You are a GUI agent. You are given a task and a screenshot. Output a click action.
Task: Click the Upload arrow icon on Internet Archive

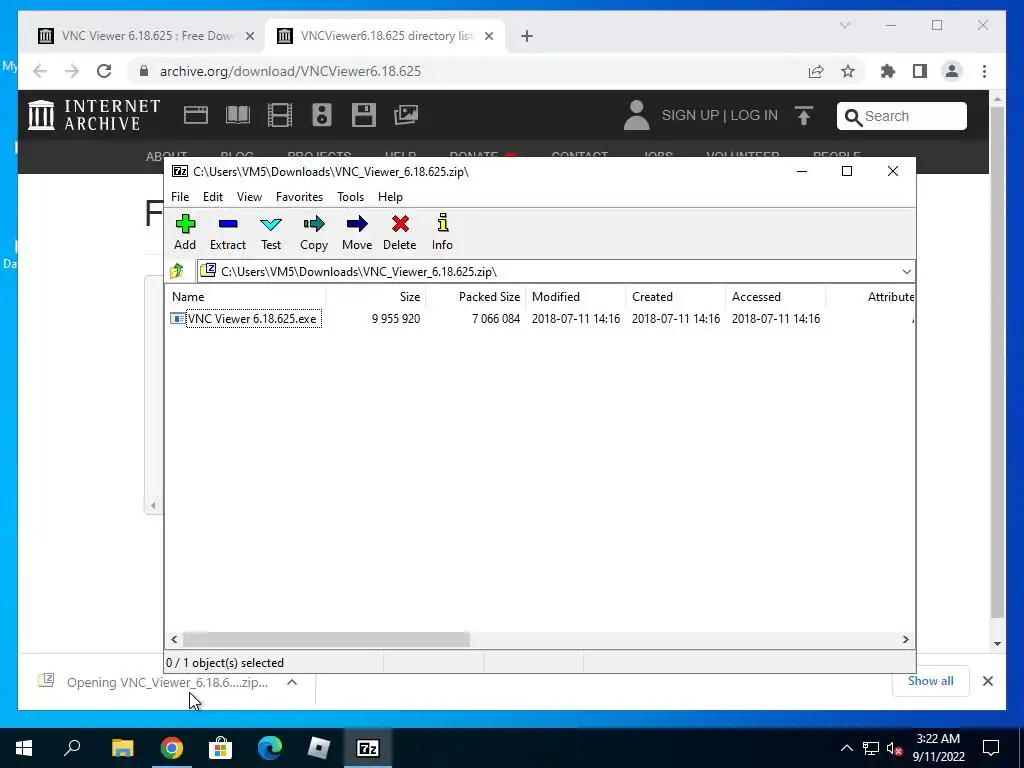(804, 116)
